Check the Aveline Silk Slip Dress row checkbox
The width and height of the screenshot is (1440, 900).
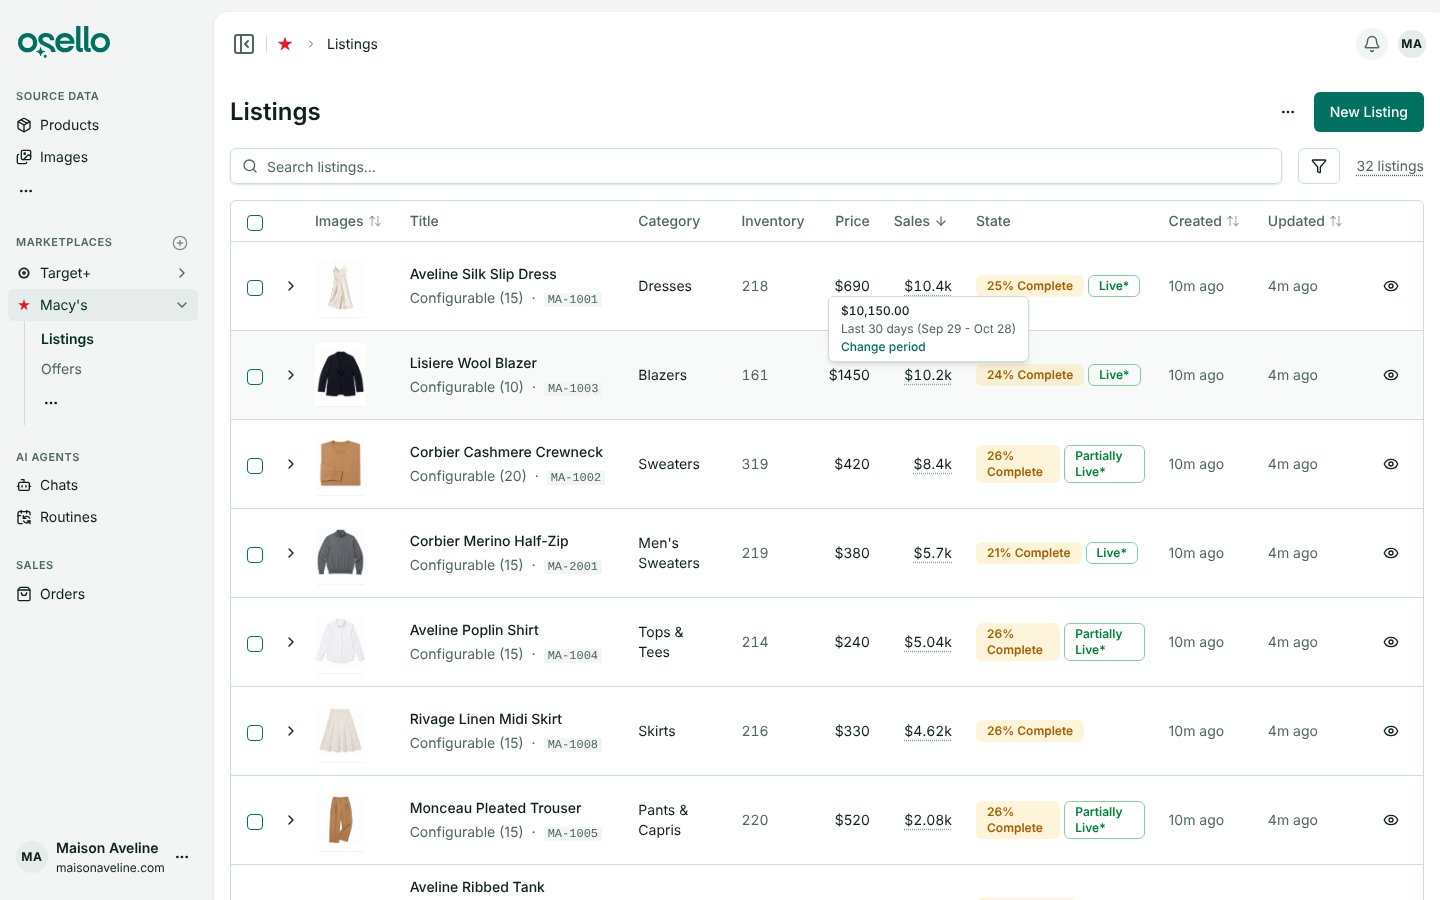[x=255, y=287]
